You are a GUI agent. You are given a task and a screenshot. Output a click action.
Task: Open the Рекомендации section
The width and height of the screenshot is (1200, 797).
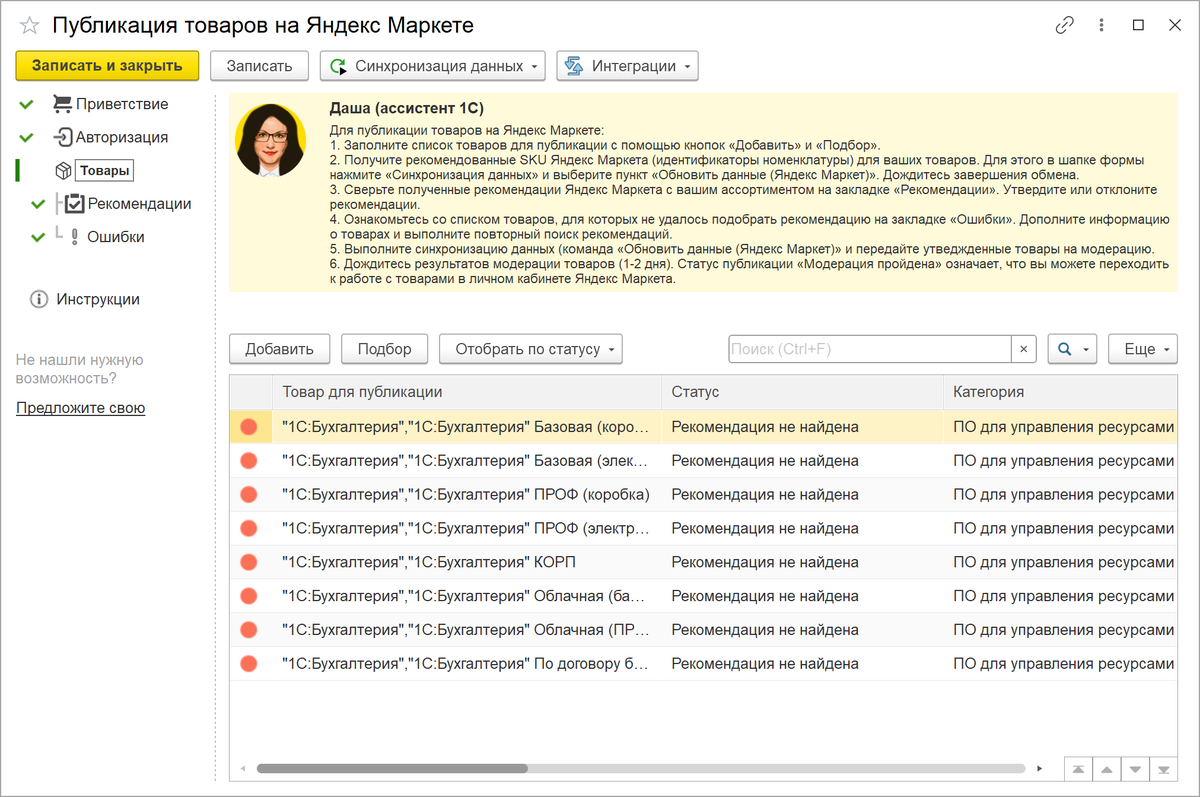point(139,203)
